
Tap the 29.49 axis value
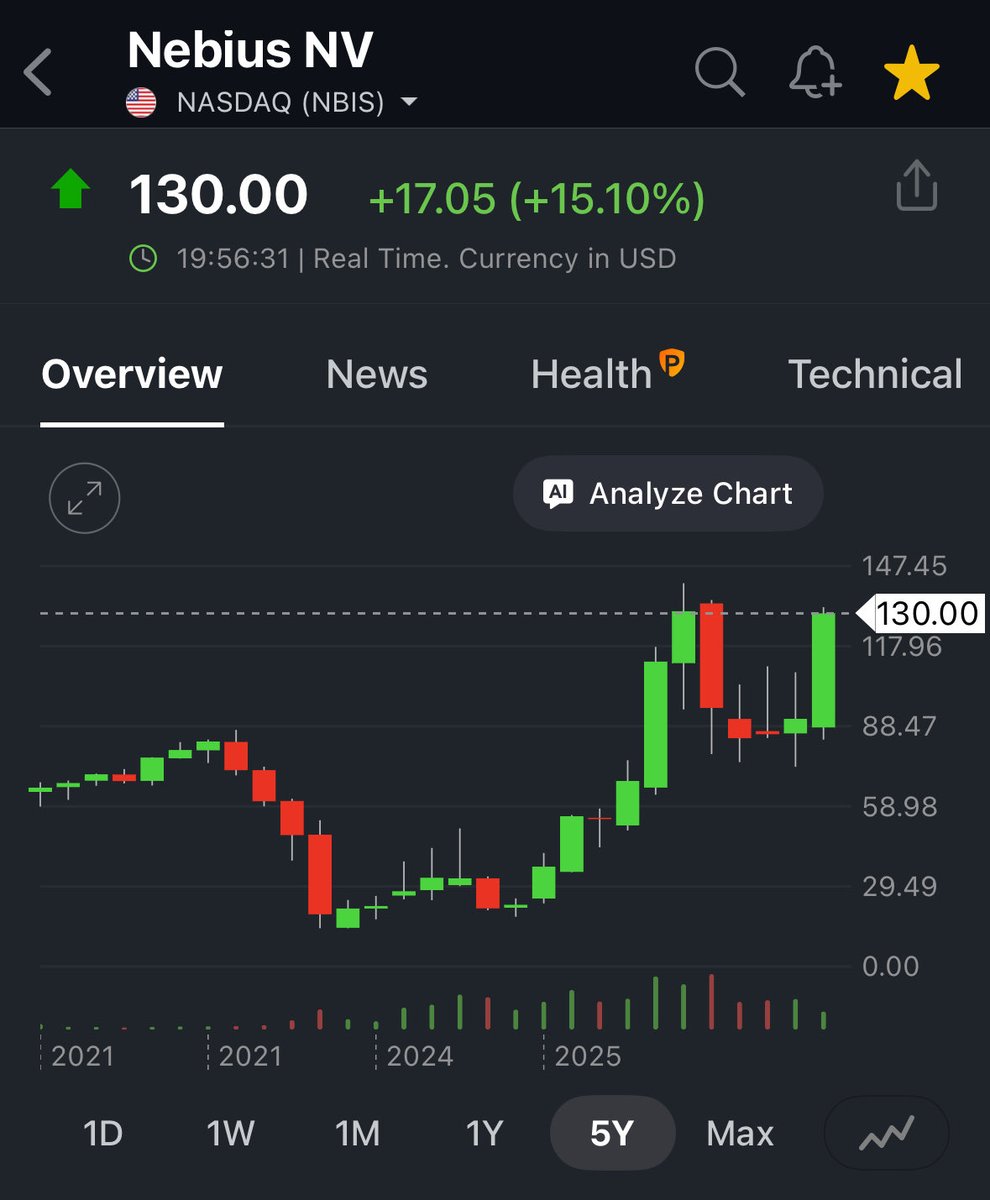[900, 886]
